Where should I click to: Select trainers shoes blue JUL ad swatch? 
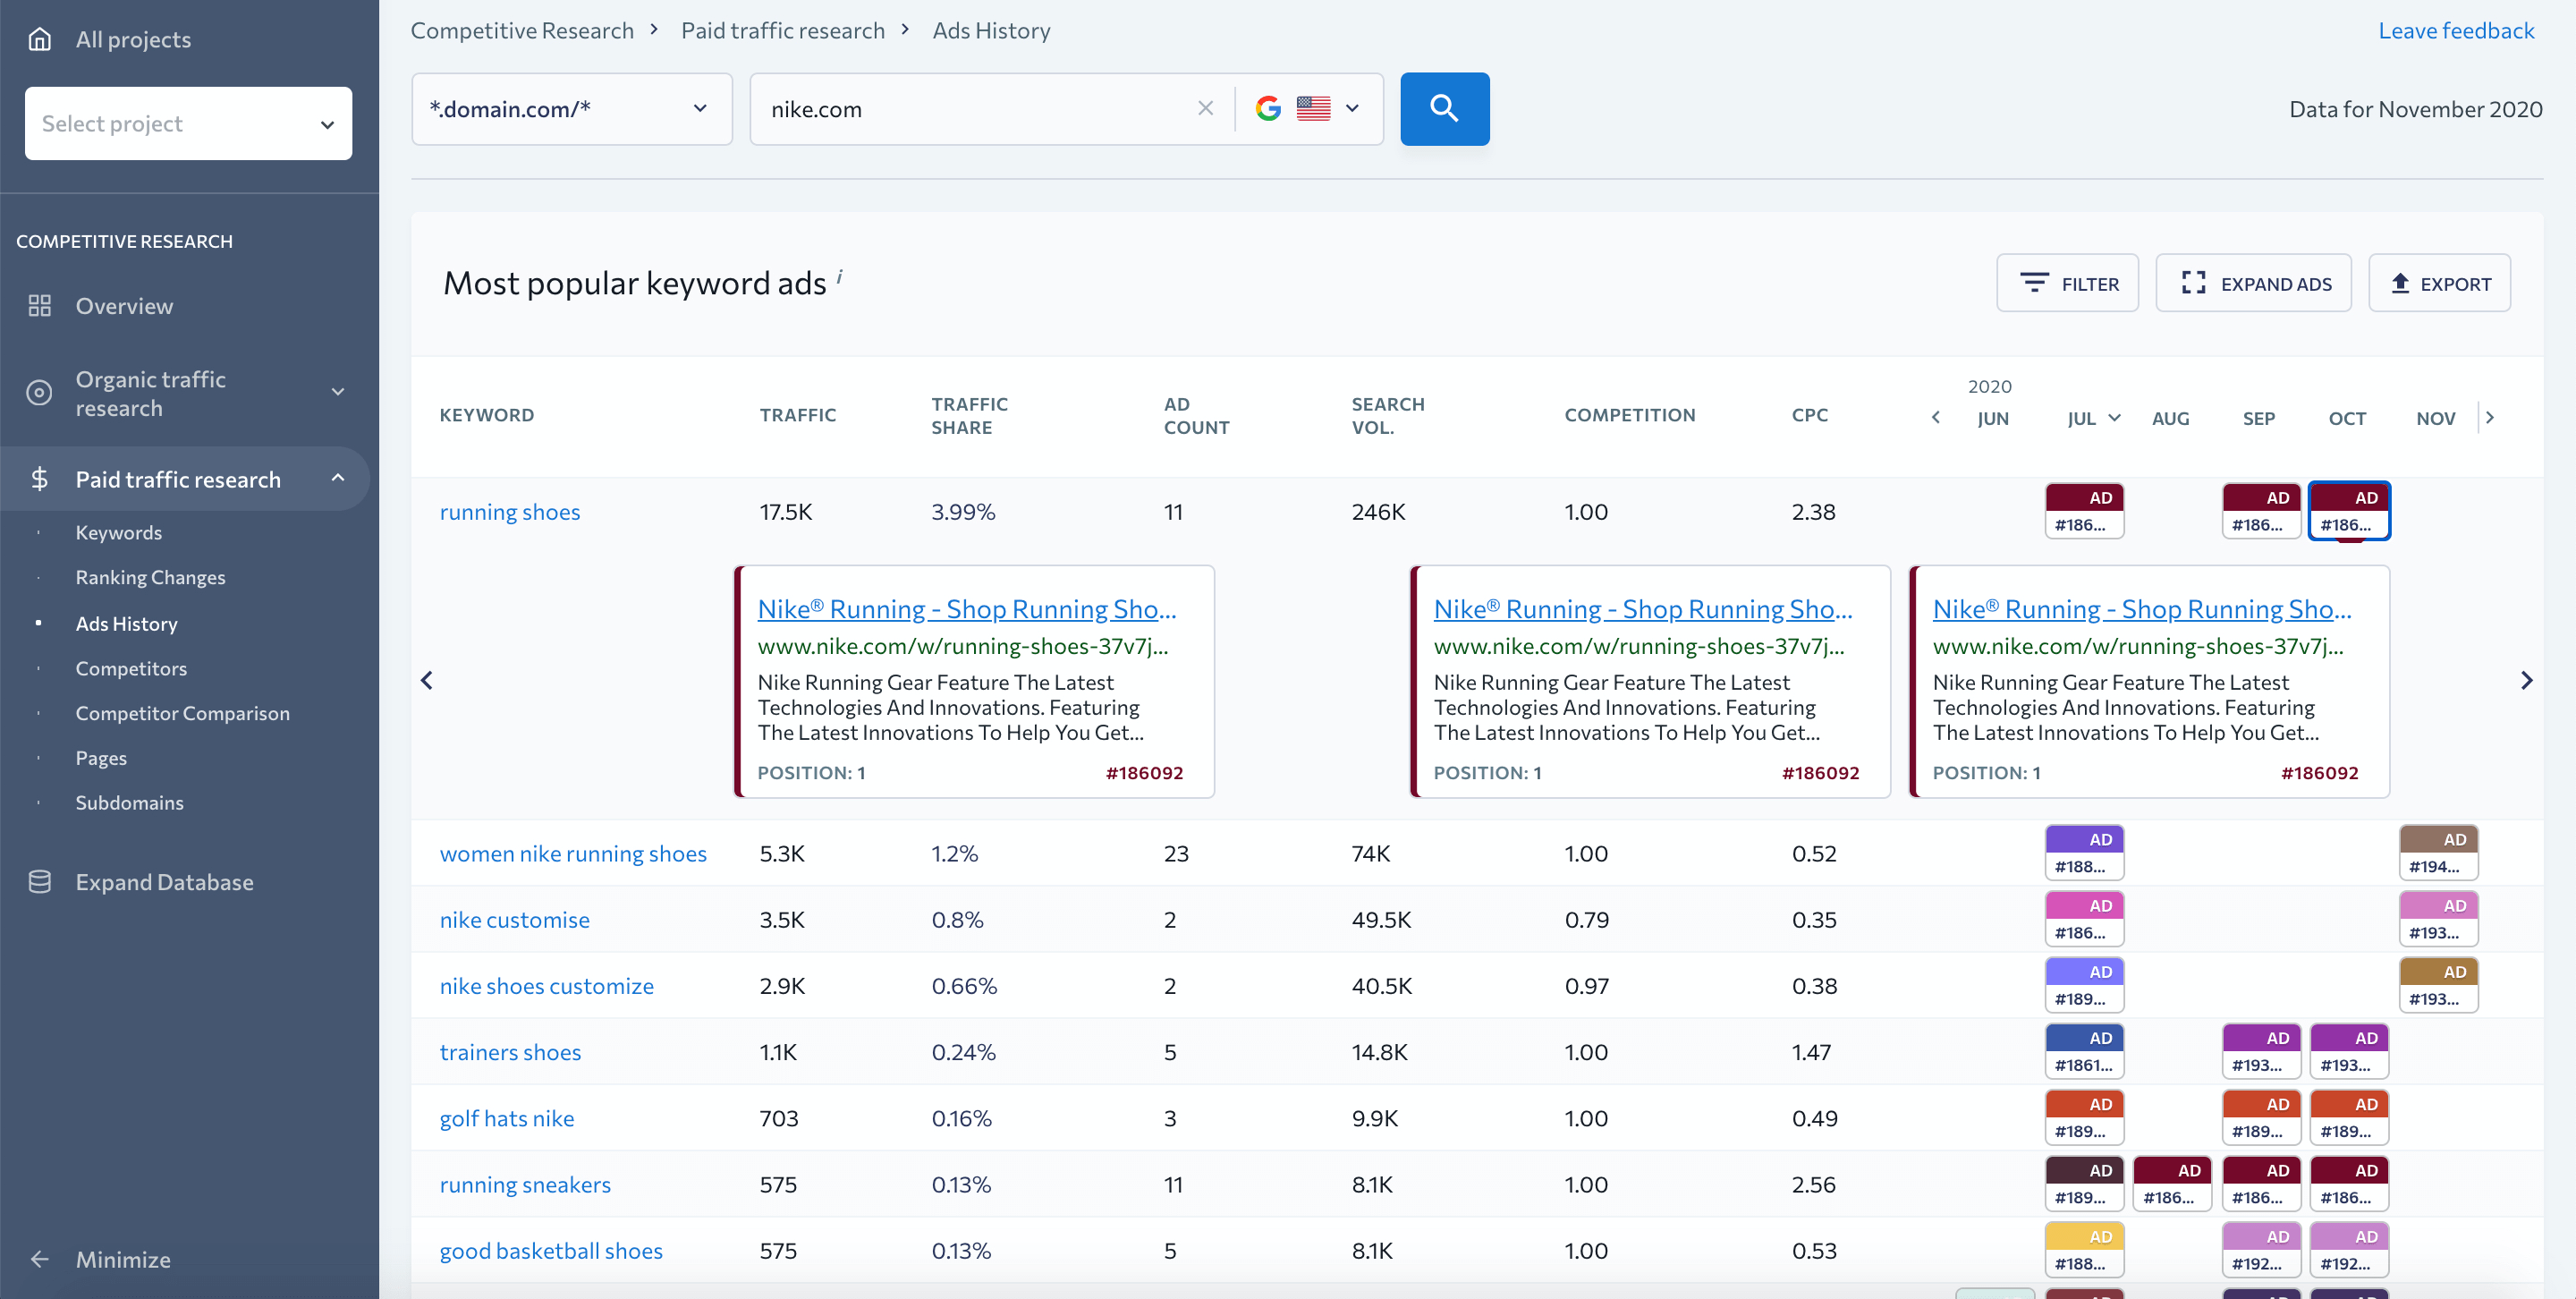2084,1051
